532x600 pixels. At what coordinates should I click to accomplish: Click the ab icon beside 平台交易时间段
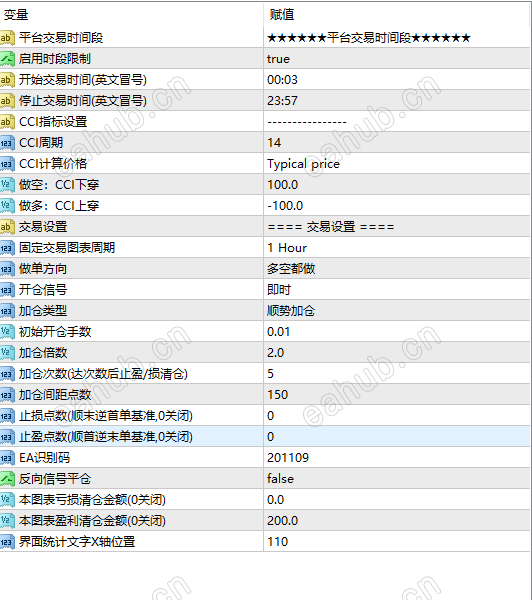(7, 38)
